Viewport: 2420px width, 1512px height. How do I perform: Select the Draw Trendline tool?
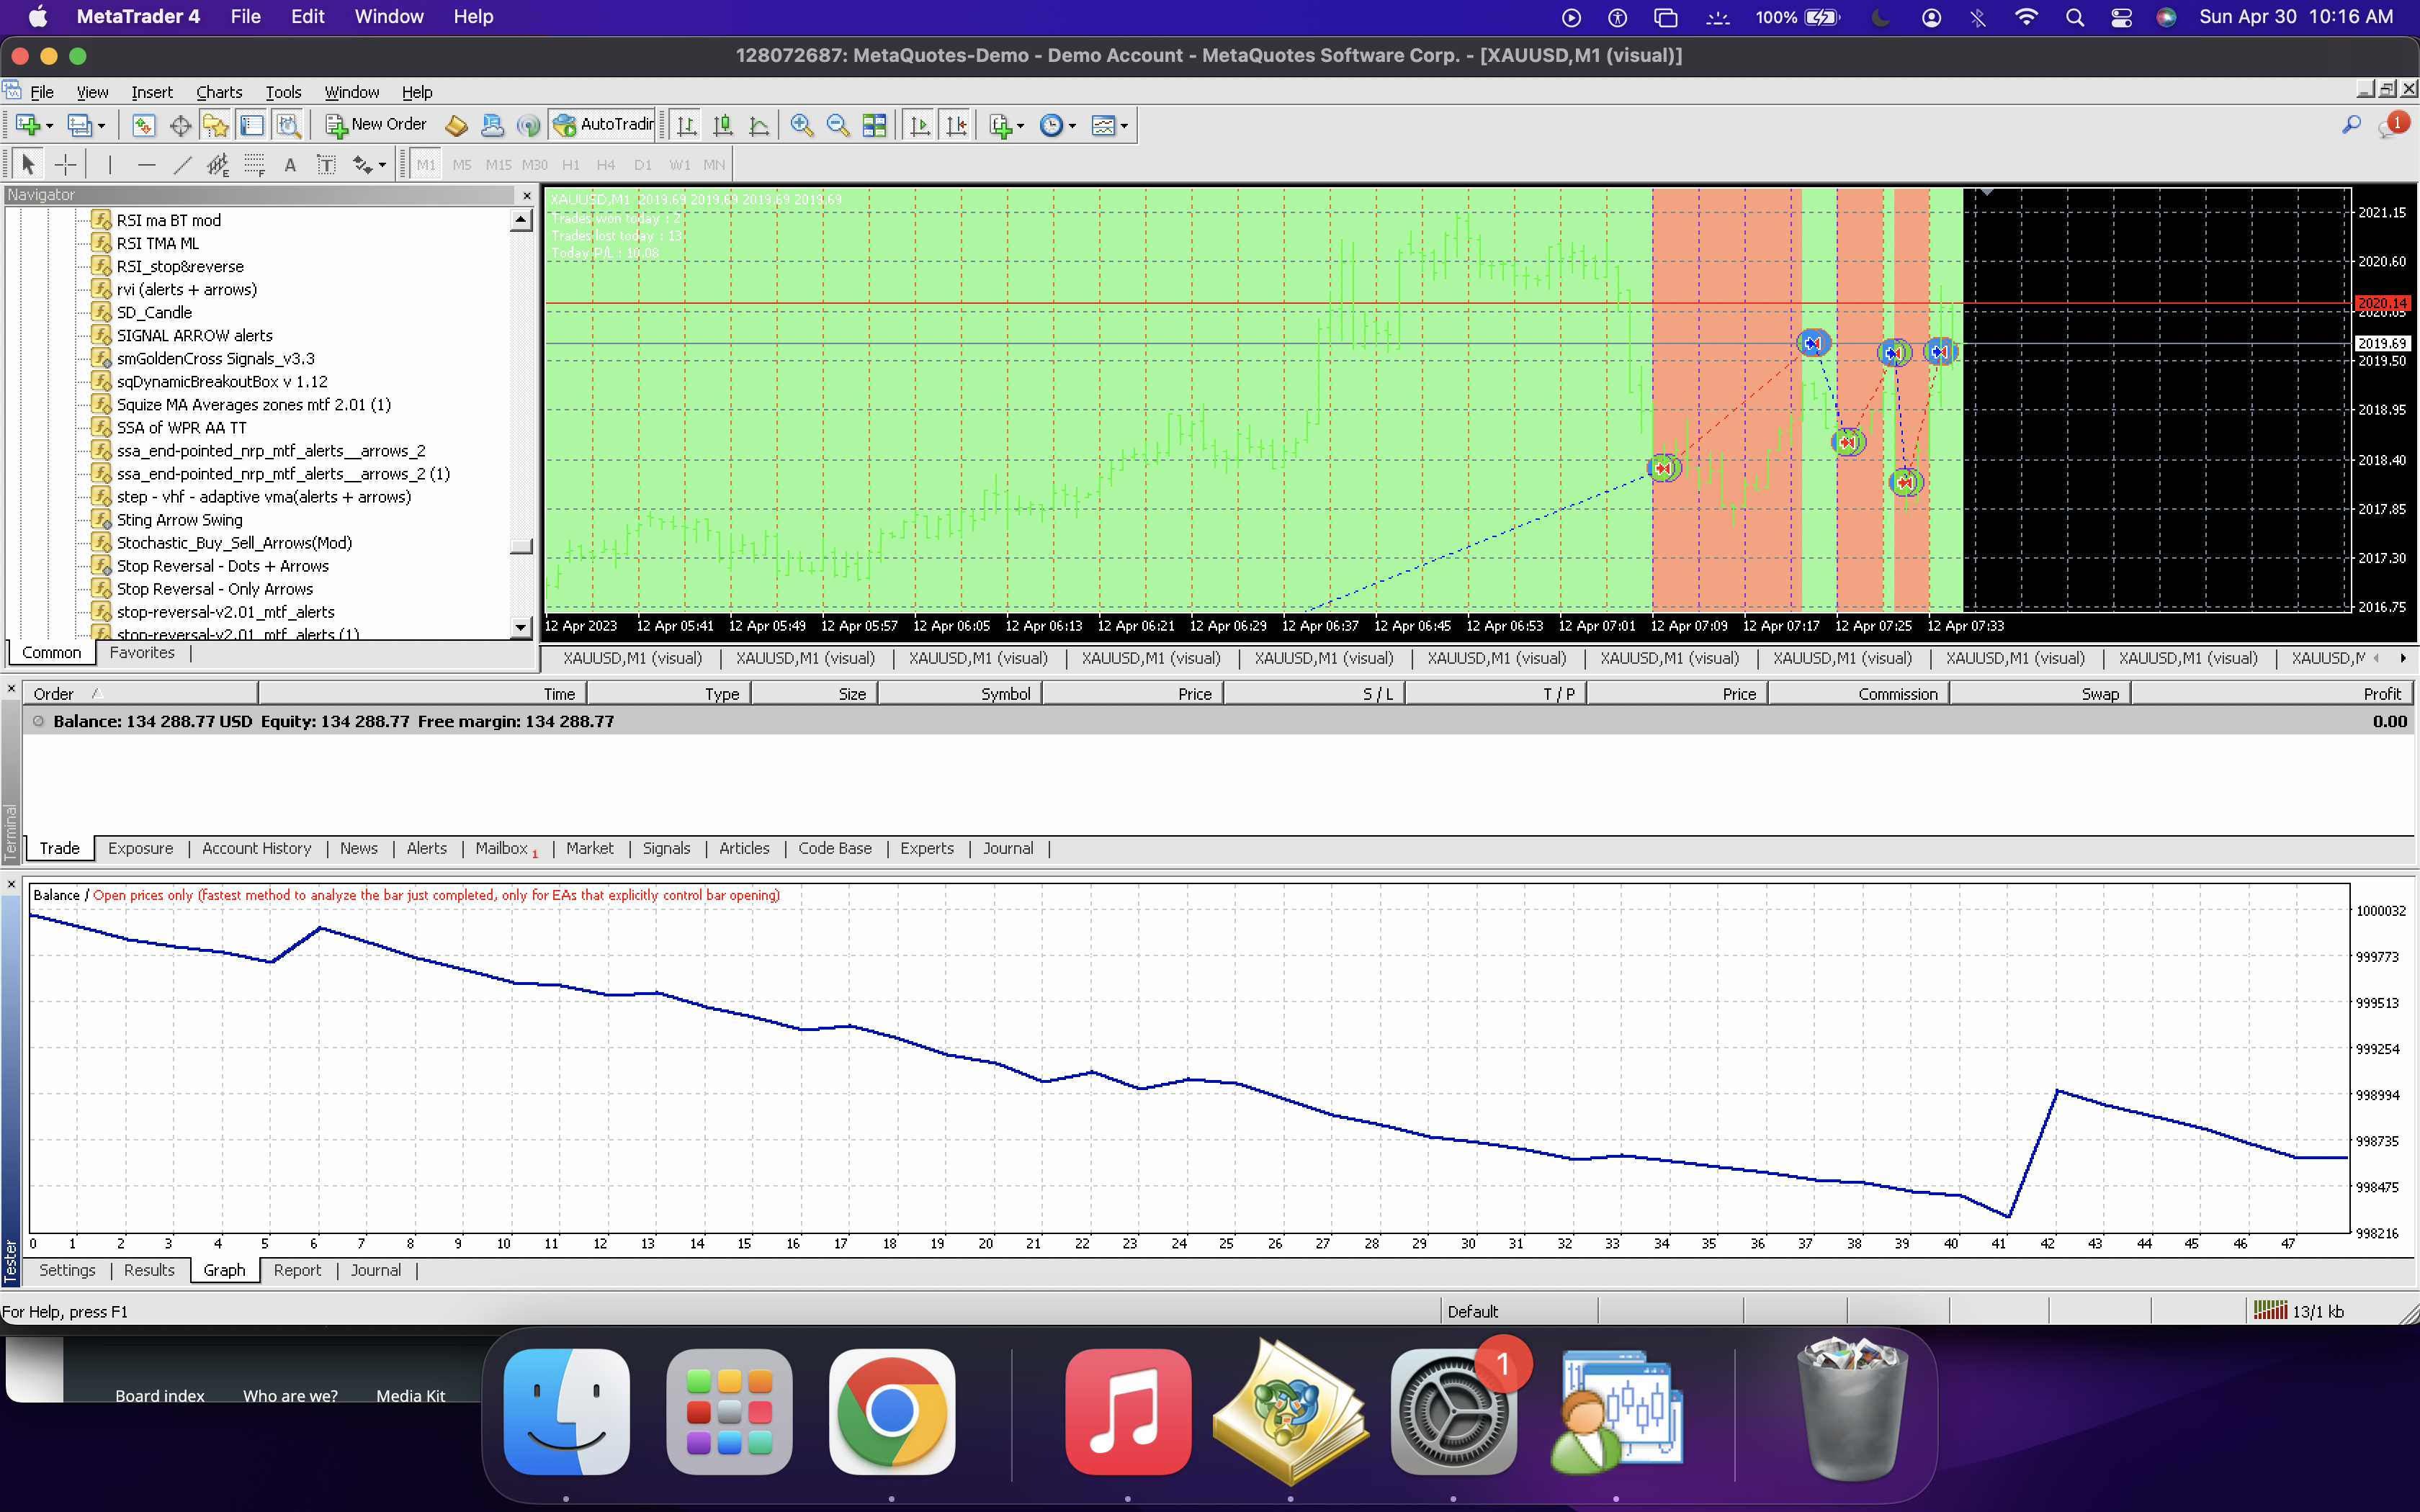[x=182, y=165]
